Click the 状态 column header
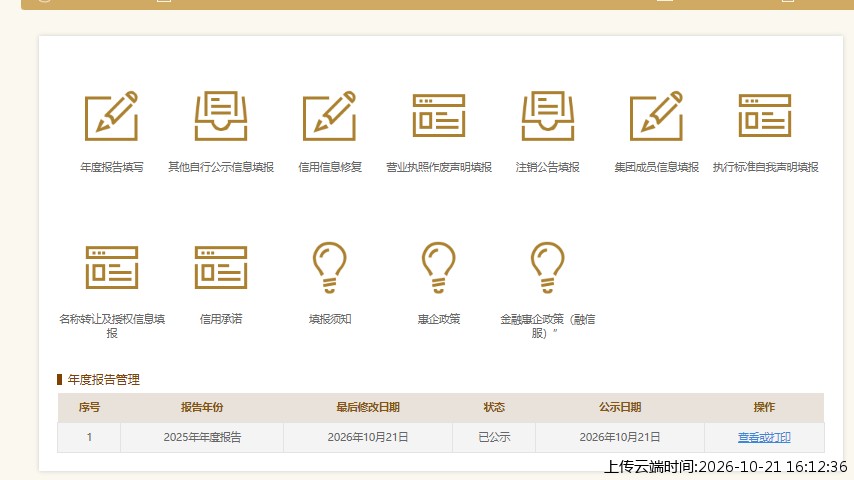The height and width of the screenshot is (480, 854). [x=494, y=407]
